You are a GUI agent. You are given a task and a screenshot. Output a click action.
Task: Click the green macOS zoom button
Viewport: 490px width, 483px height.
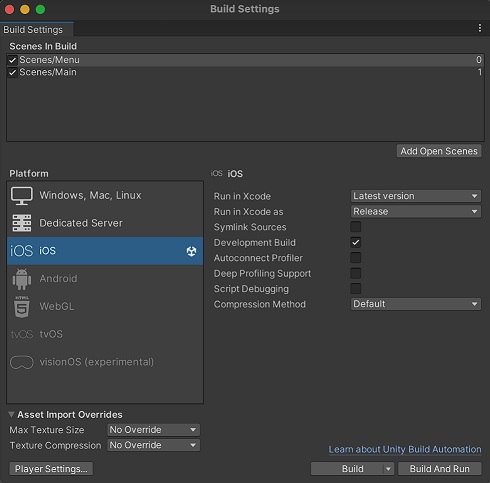40,9
